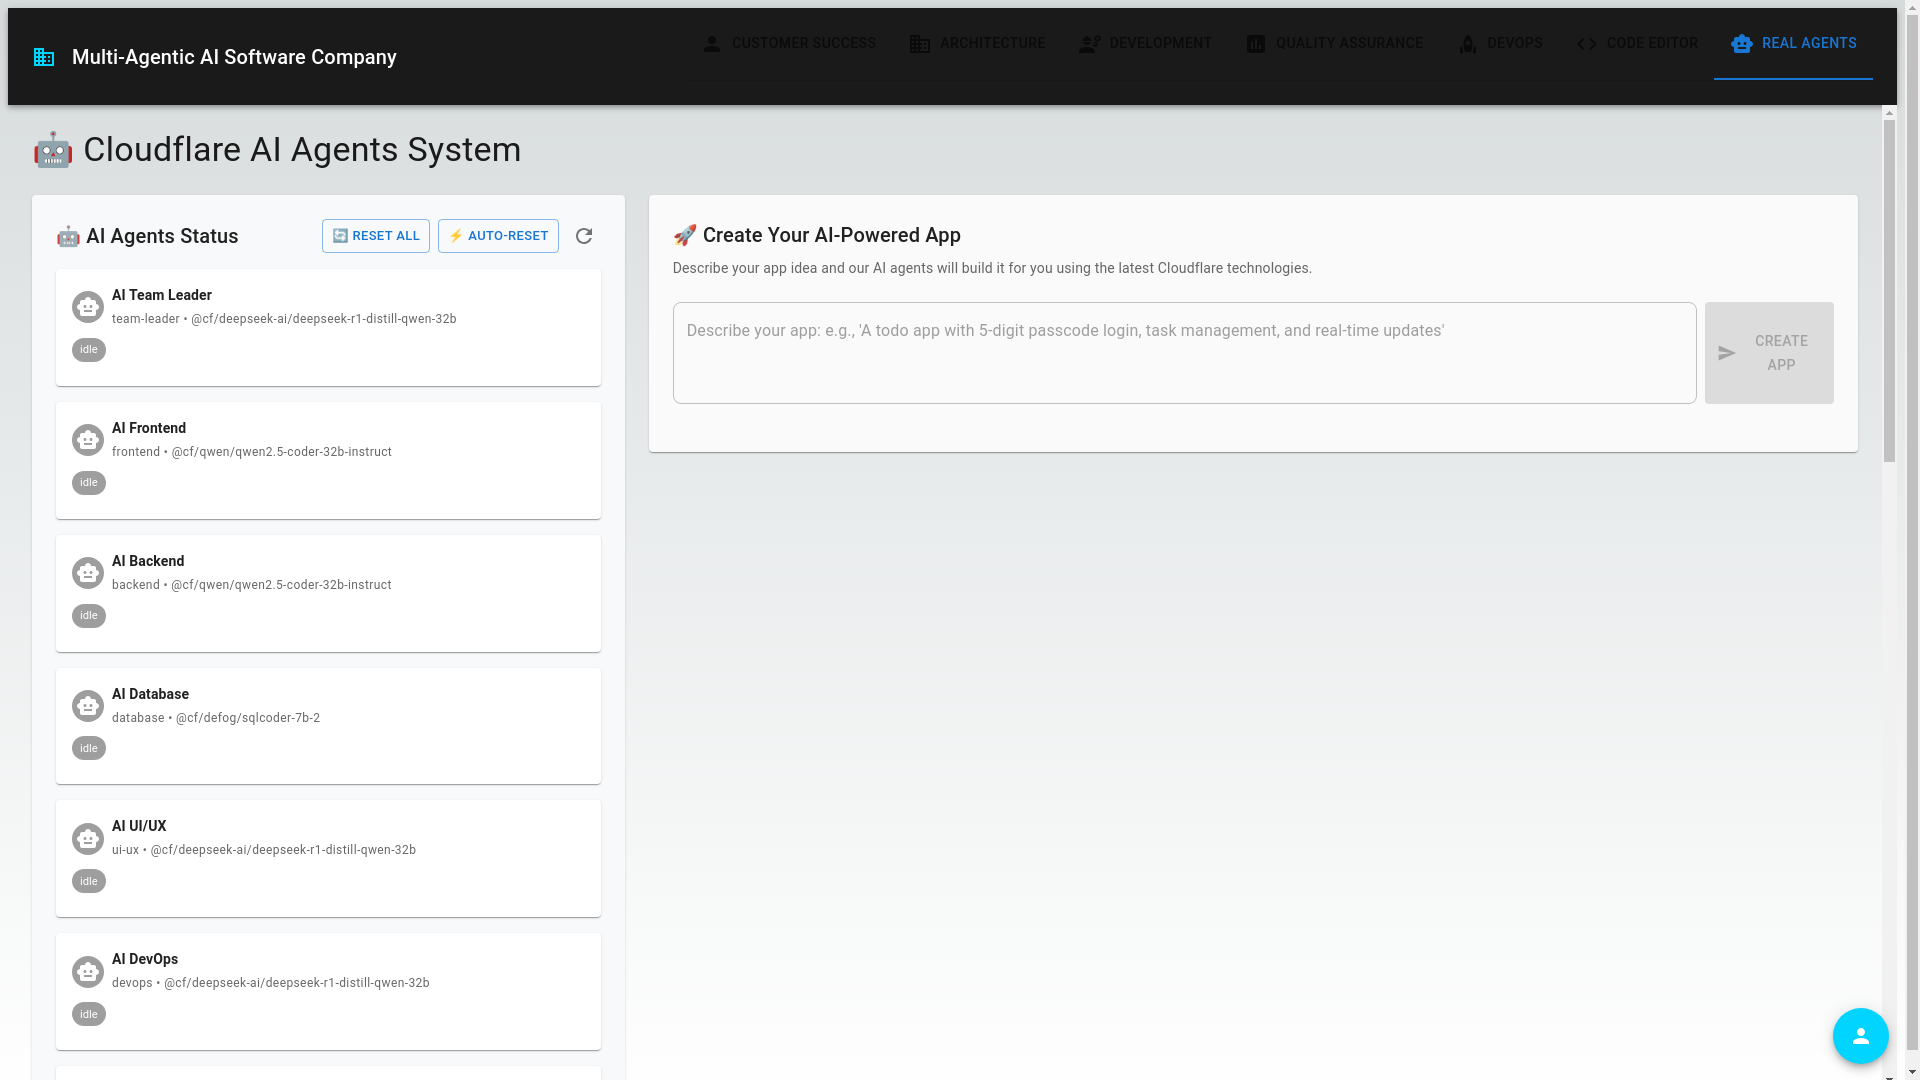This screenshot has height=1080, width=1920.
Task: Click the DevOps rocket icon
Action: (1468, 44)
